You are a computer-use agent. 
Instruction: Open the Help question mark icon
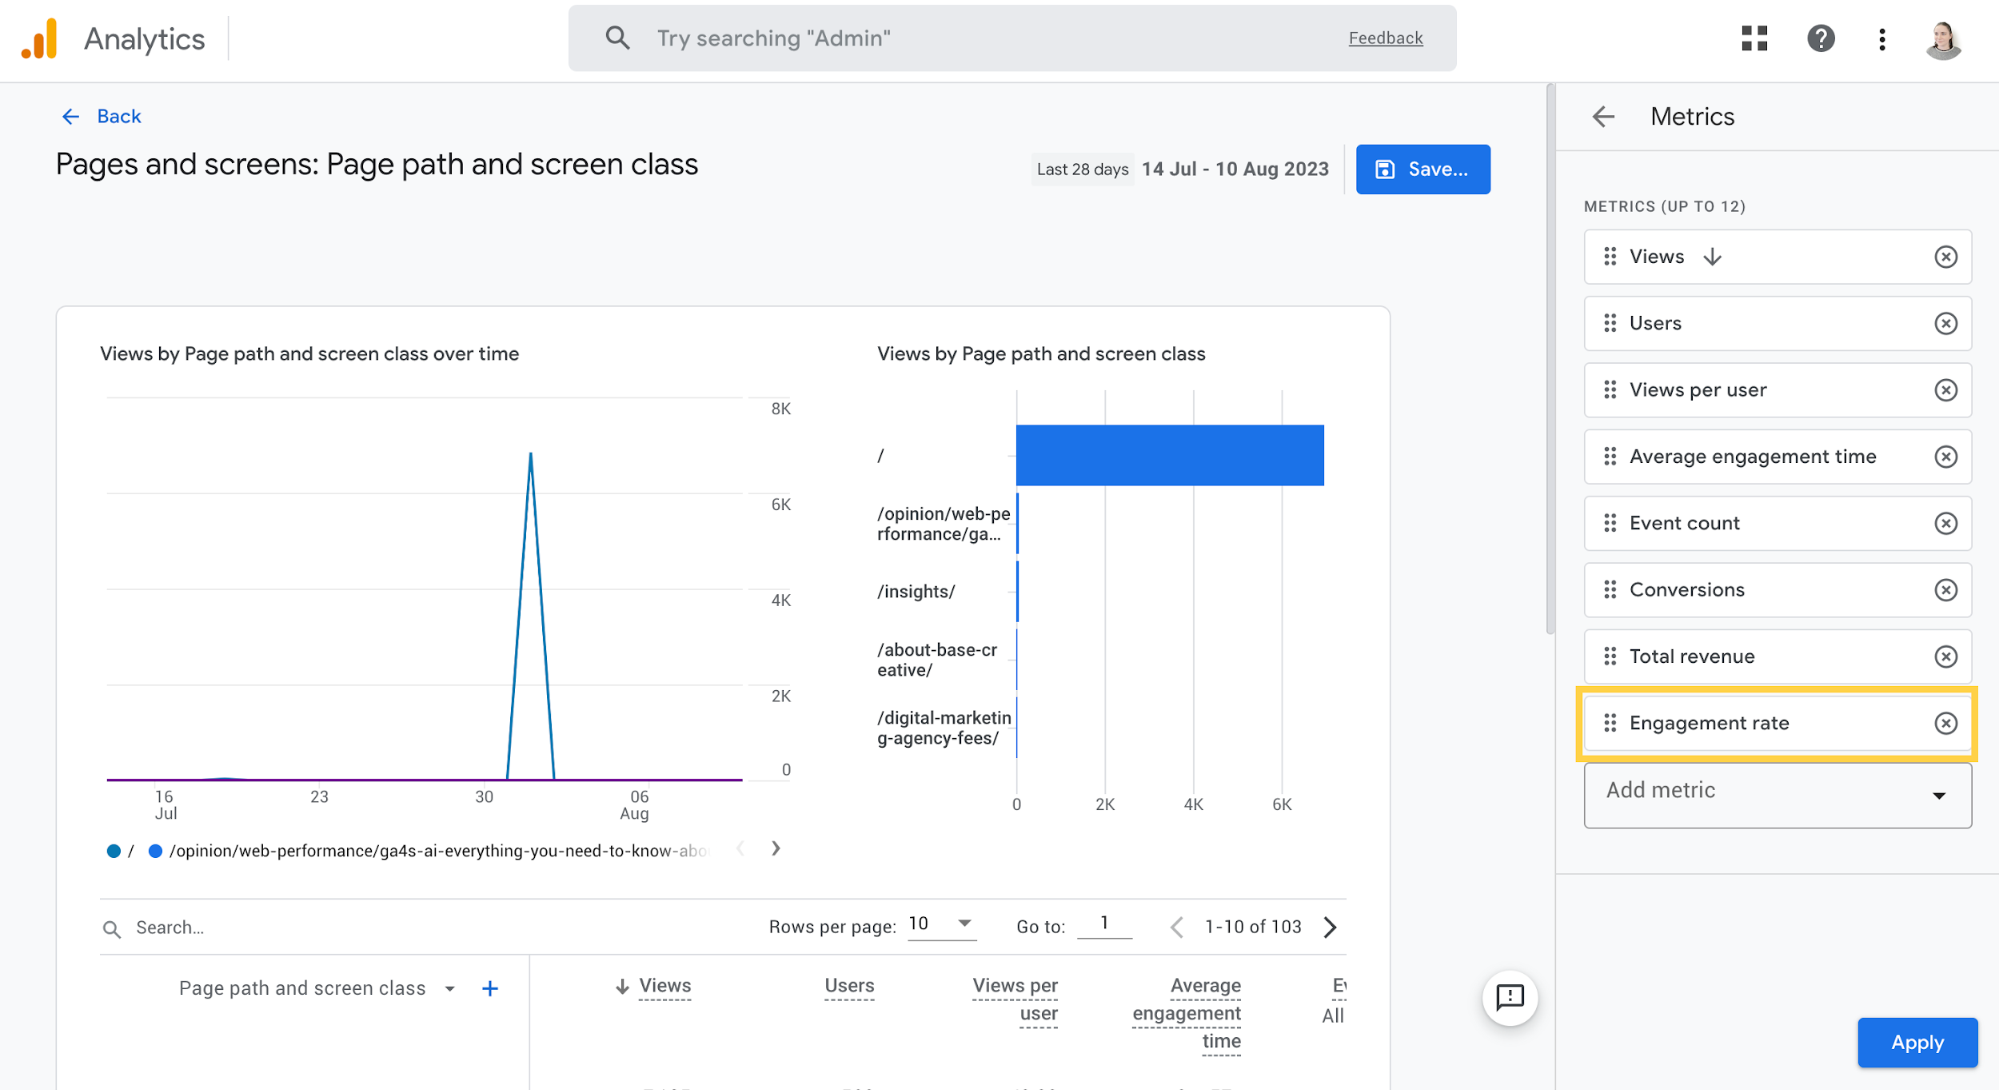coord(1821,38)
